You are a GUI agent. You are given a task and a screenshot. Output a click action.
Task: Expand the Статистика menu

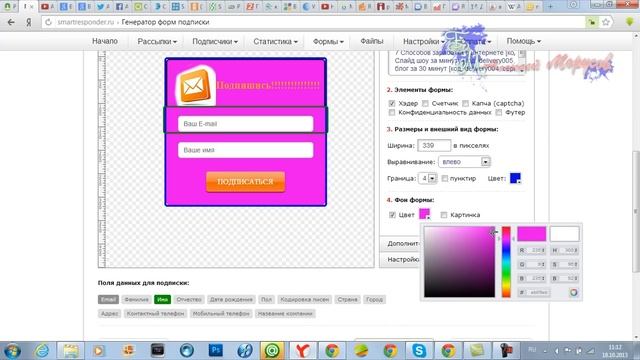(x=275, y=41)
